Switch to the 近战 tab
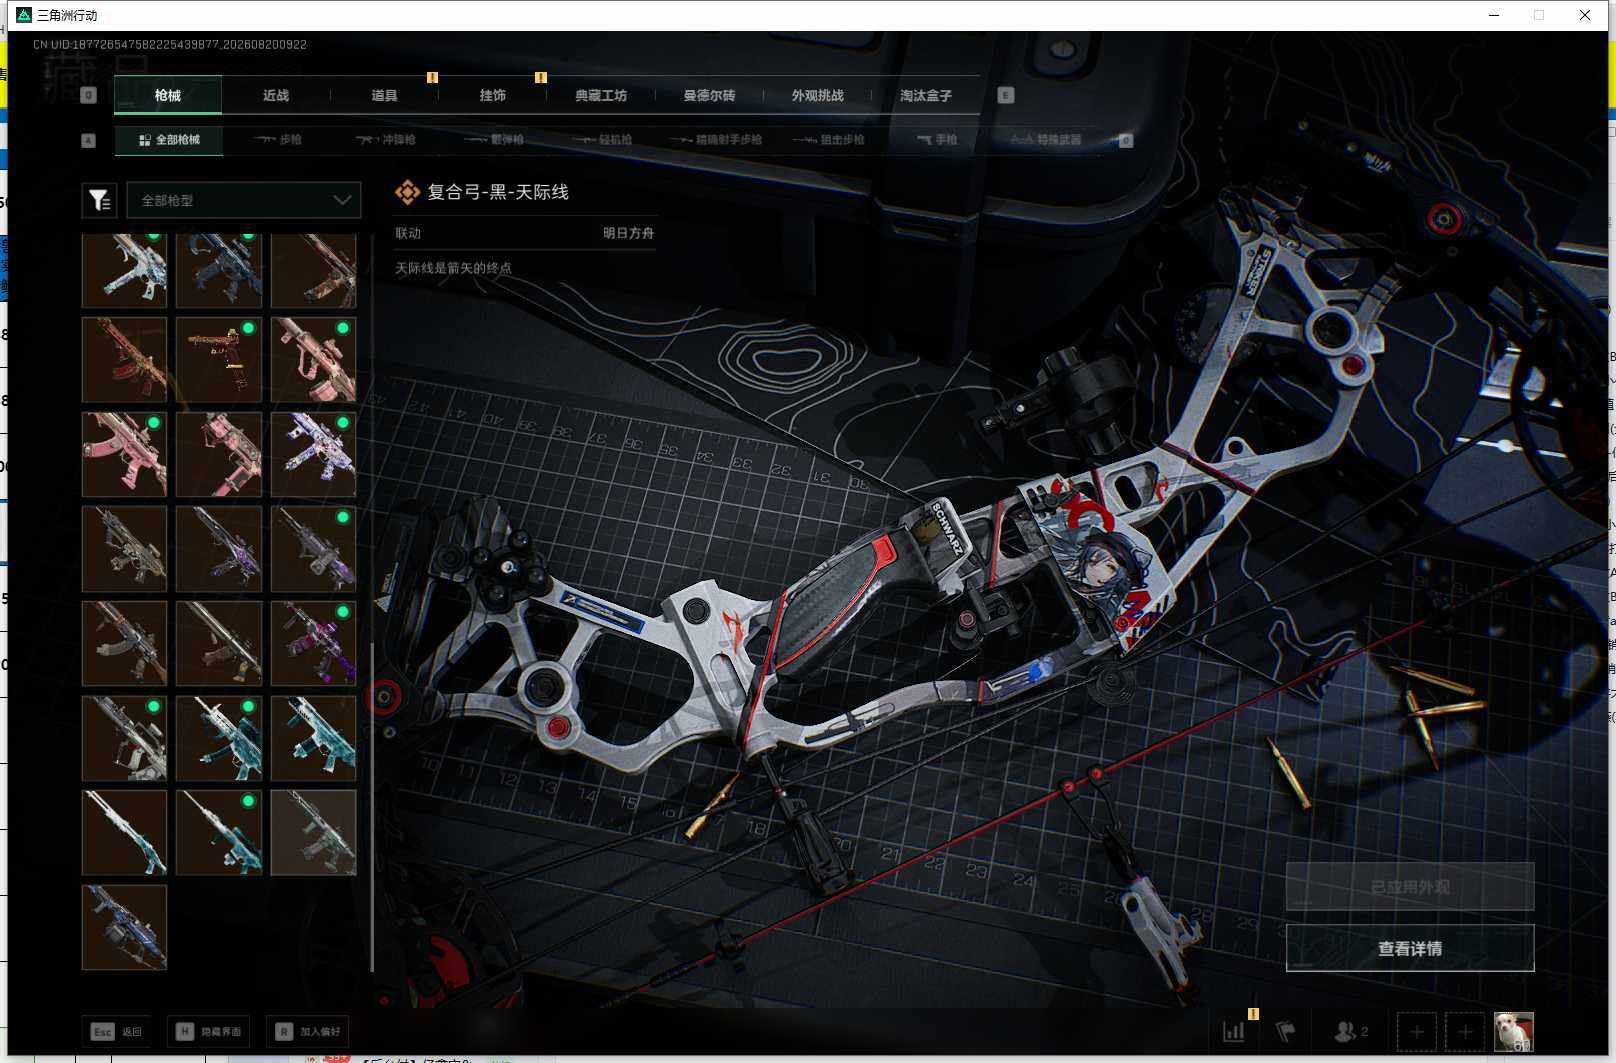This screenshot has height=1063, width=1616. pos(276,95)
